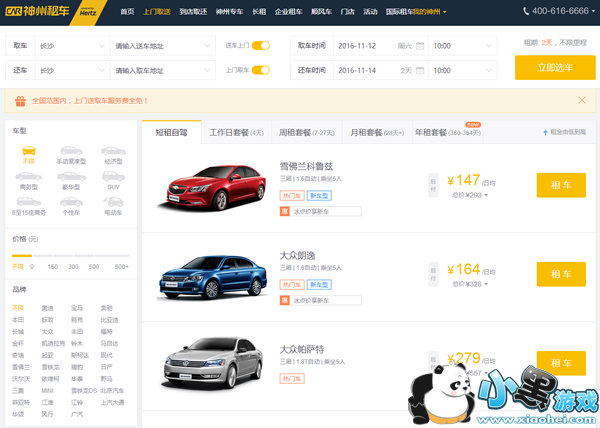Open calendar icon for 还车时间 date
The image size is (600, 428).
coord(420,70)
